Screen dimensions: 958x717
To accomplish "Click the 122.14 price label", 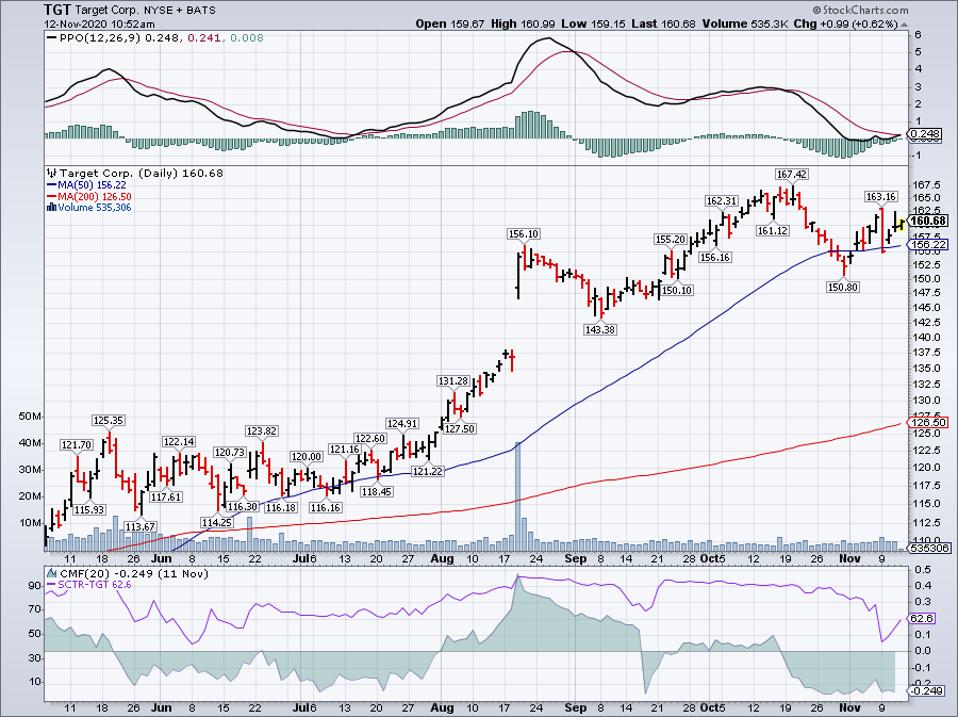I will click(178, 442).
